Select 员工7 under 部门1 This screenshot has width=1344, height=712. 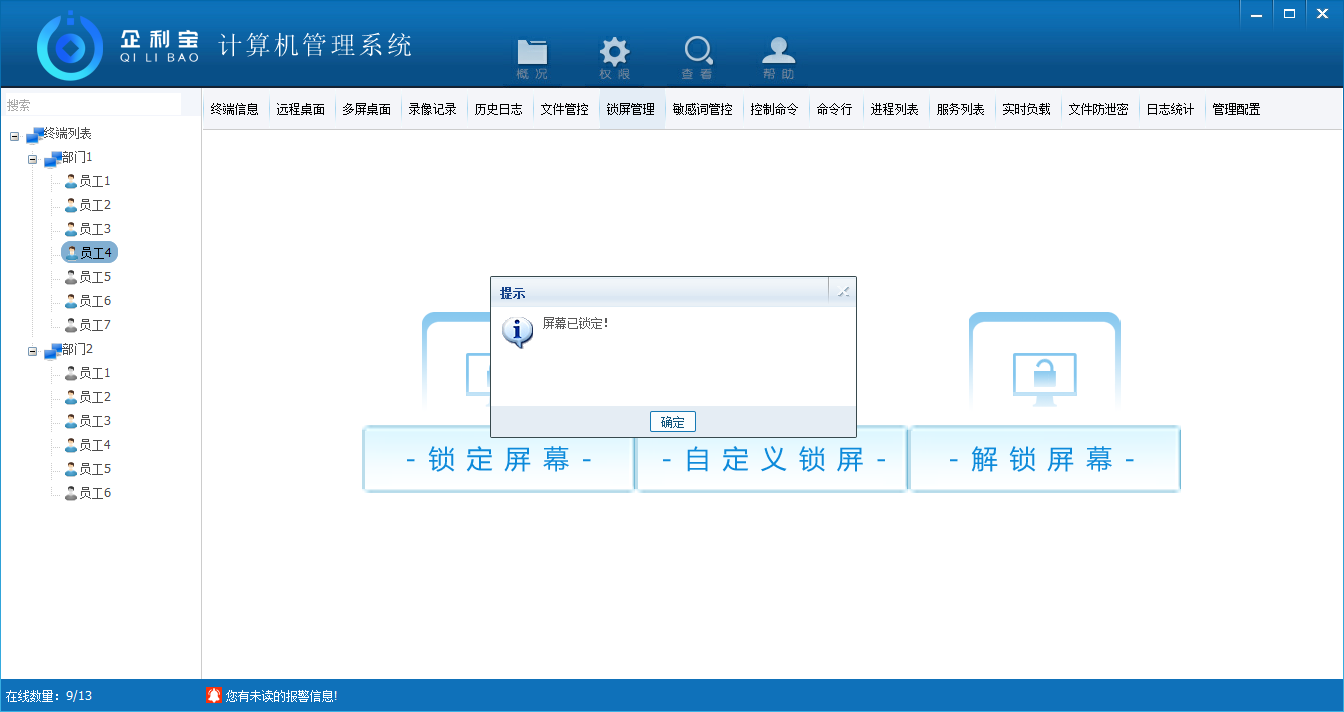pos(94,325)
